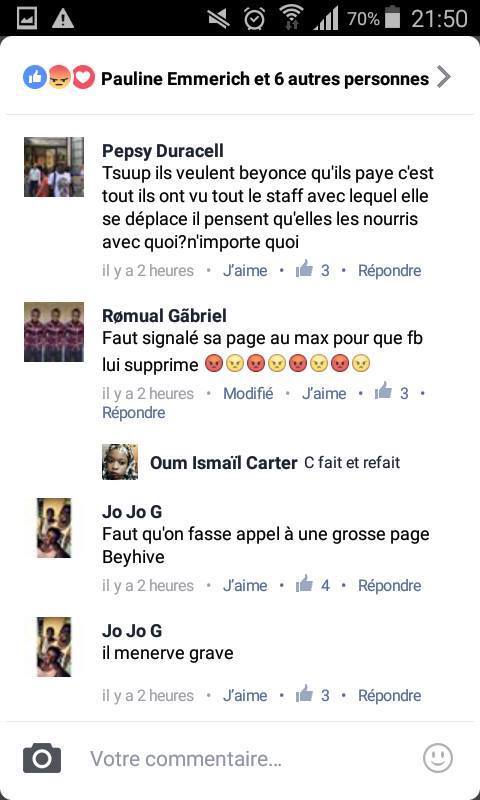Open the emoji smiley picker
This screenshot has width=480, height=800.
pos(438,758)
